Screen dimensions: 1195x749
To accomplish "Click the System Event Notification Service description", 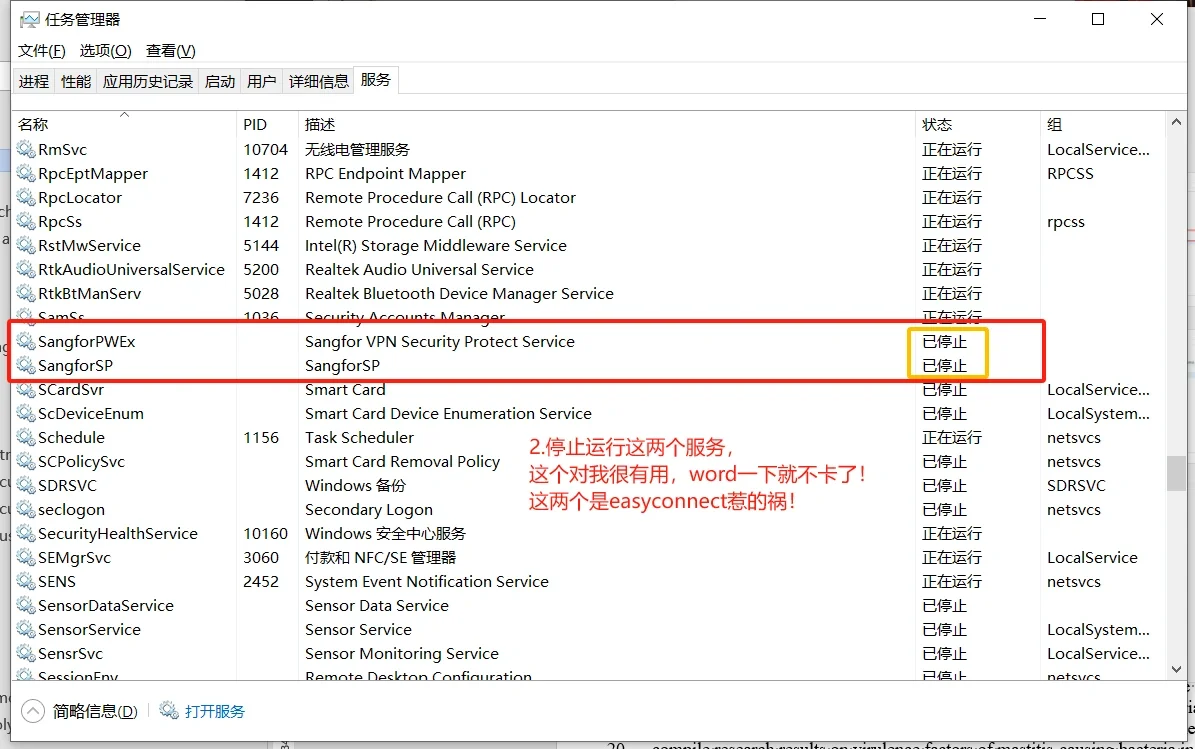I will 427,581.
